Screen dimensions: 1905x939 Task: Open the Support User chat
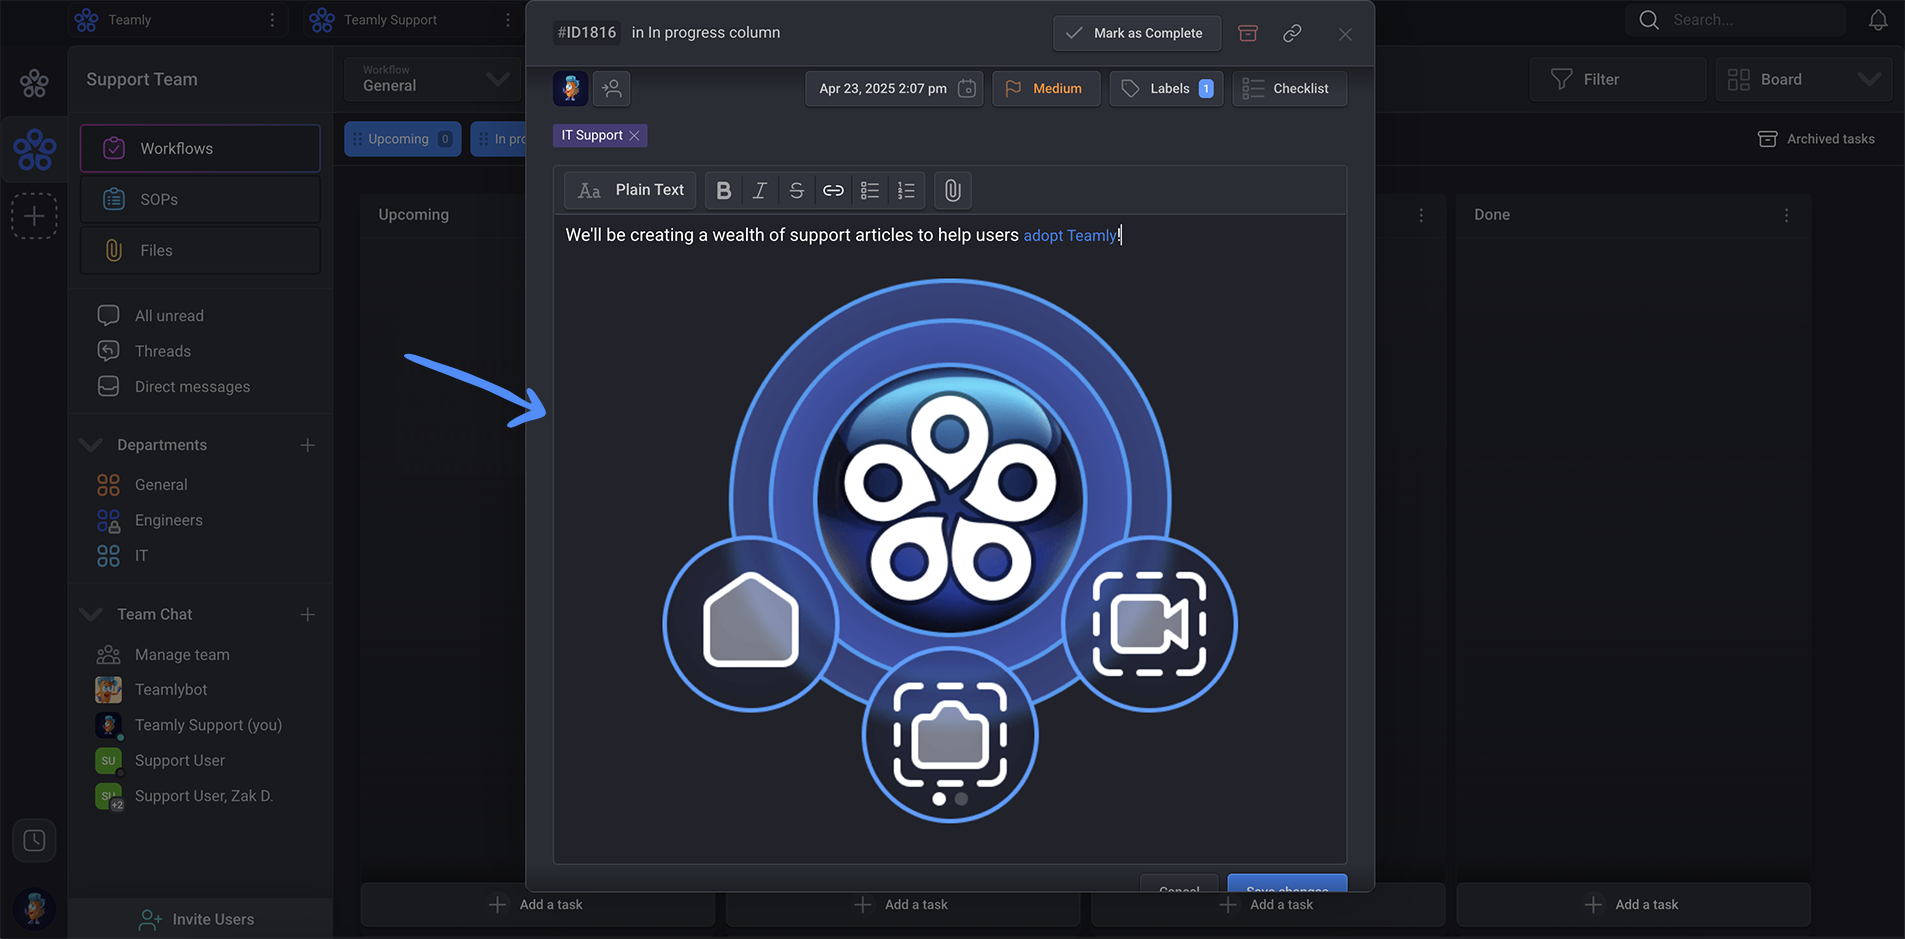180,761
